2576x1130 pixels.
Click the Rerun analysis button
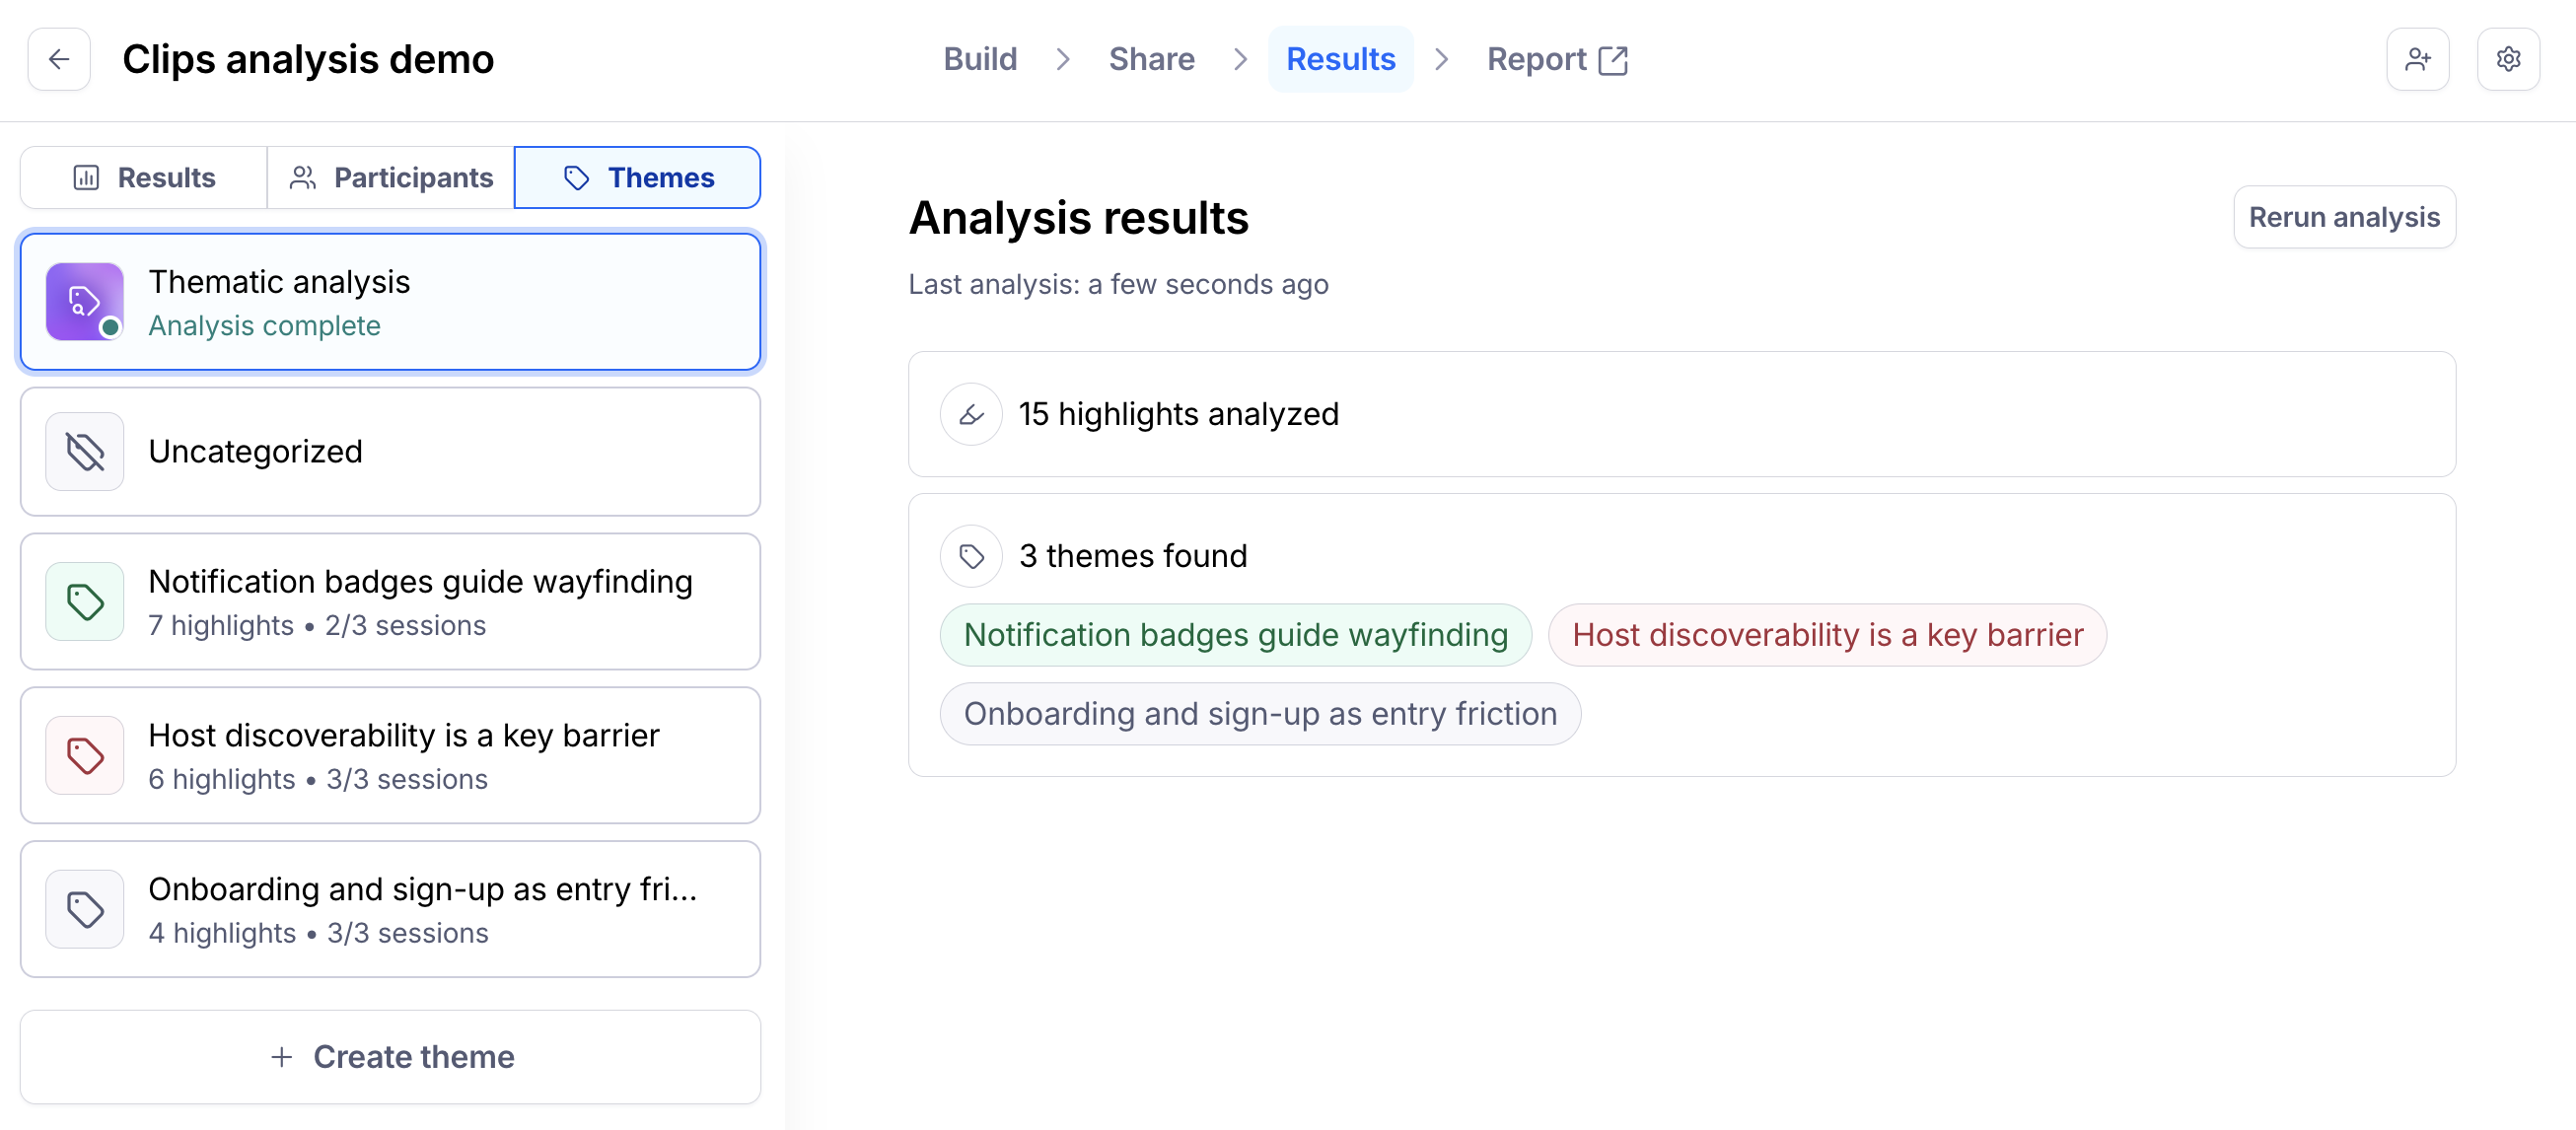click(x=2343, y=217)
